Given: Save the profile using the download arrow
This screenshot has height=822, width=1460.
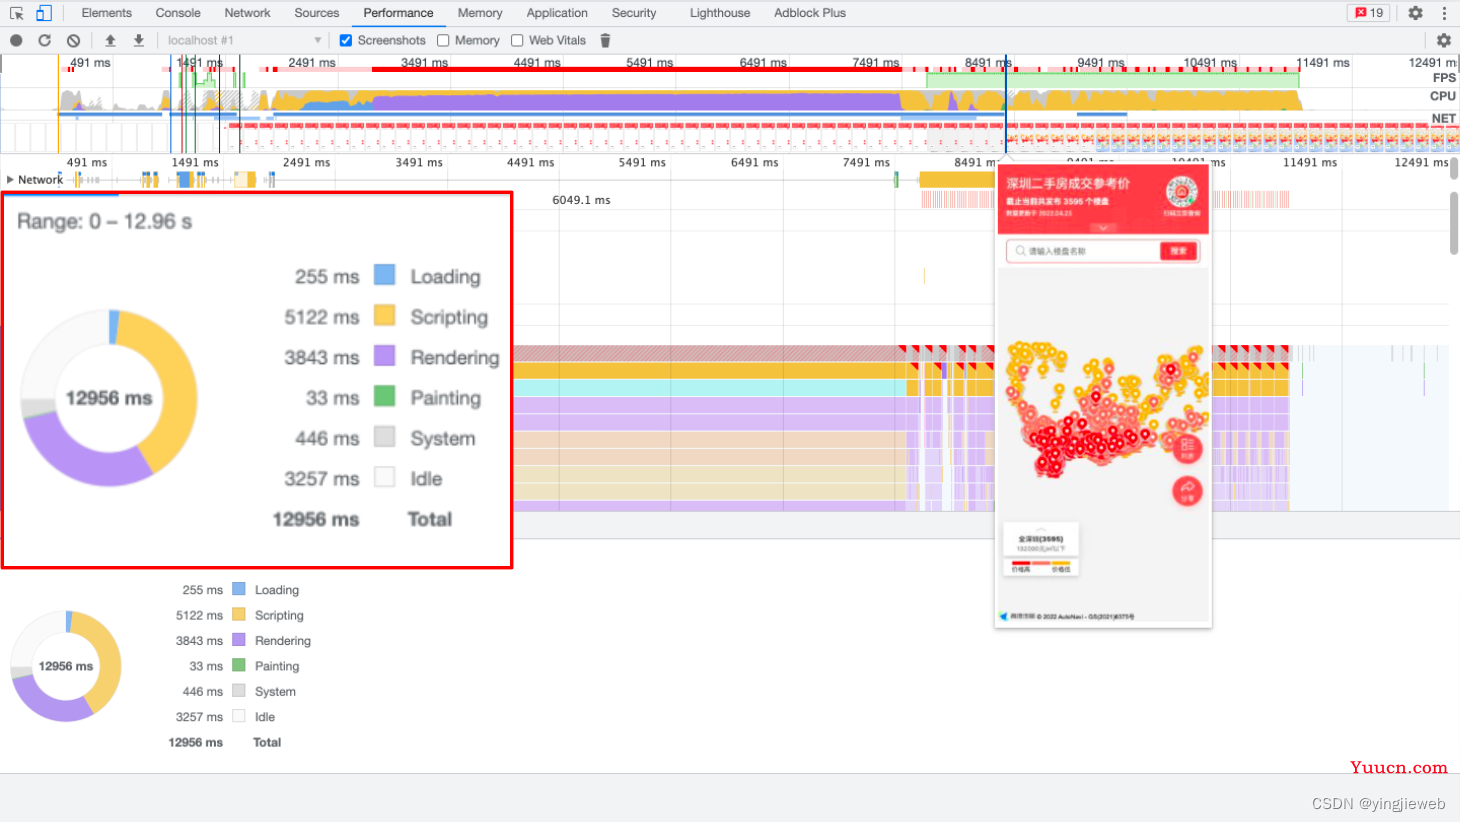Looking at the screenshot, I should [139, 40].
